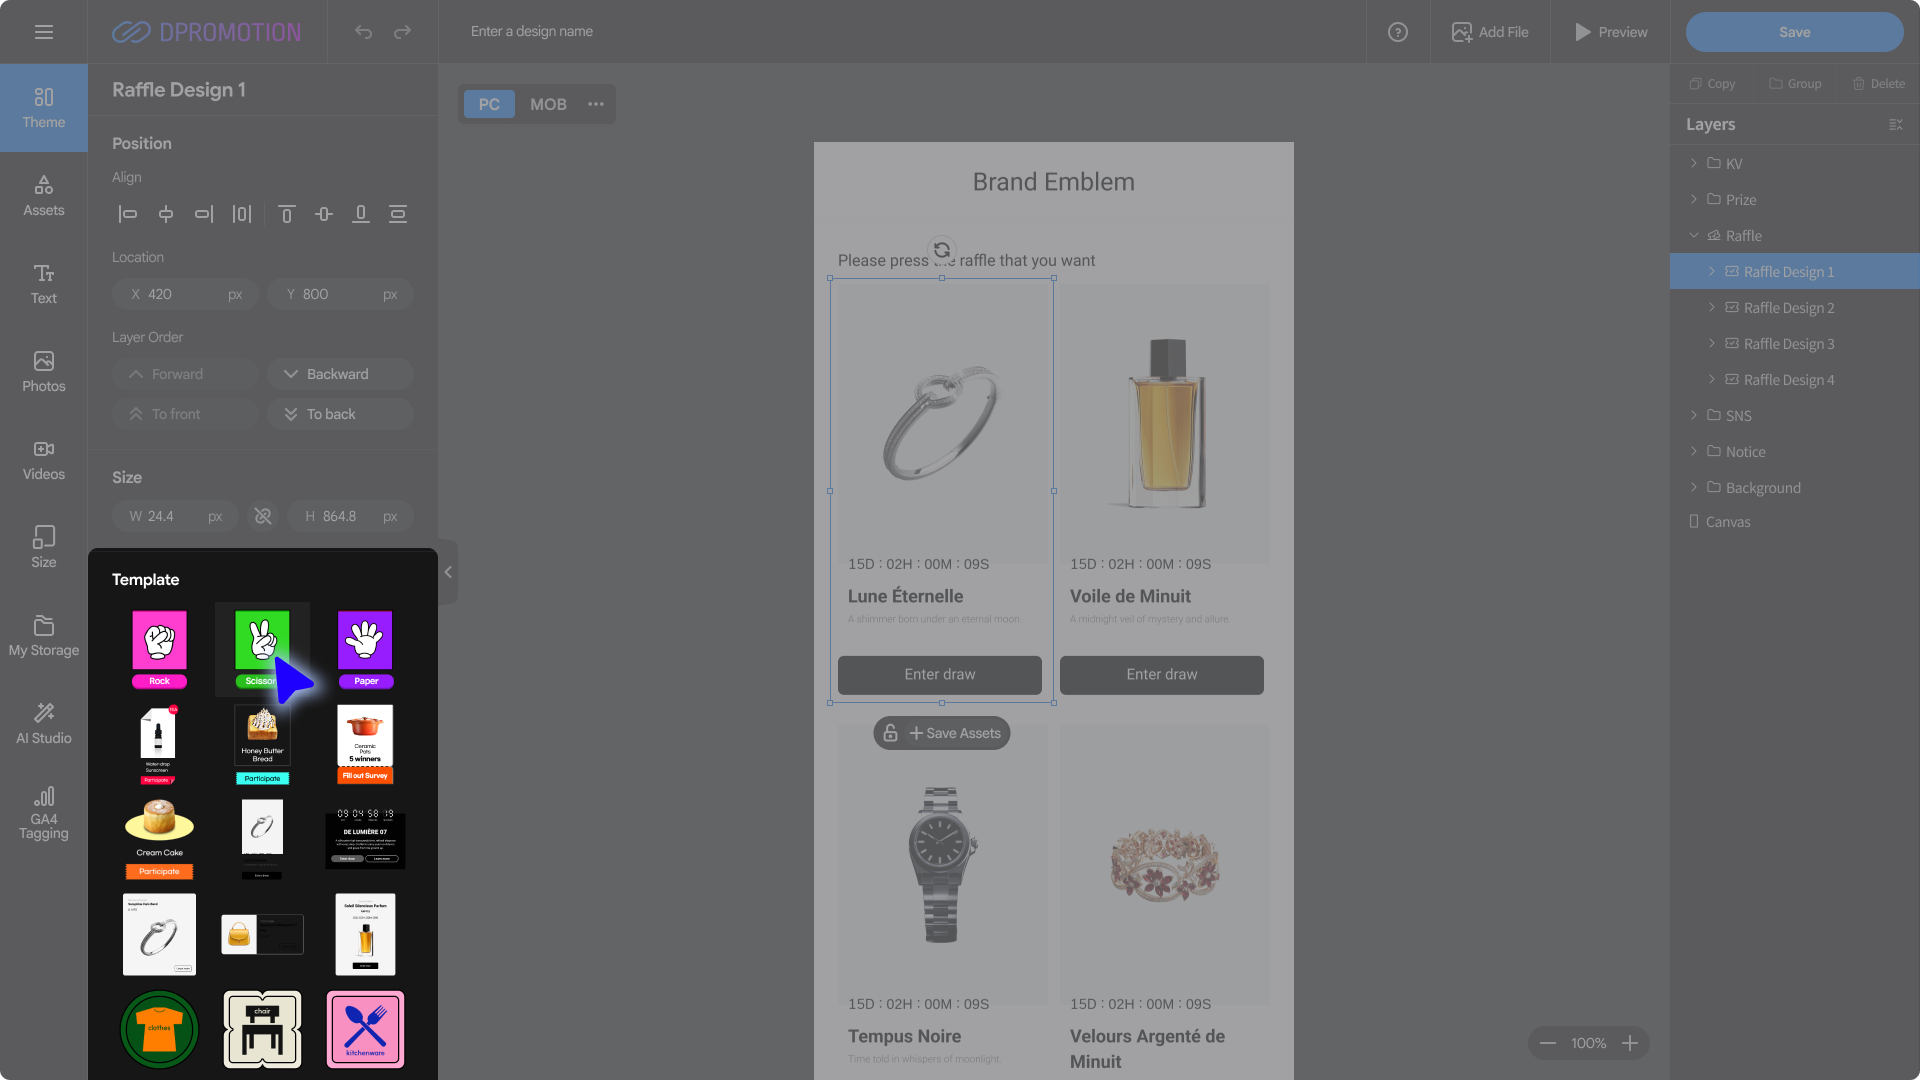This screenshot has width=1920, height=1080.
Task: Expand the KV layer folder
Action: 1693,163
